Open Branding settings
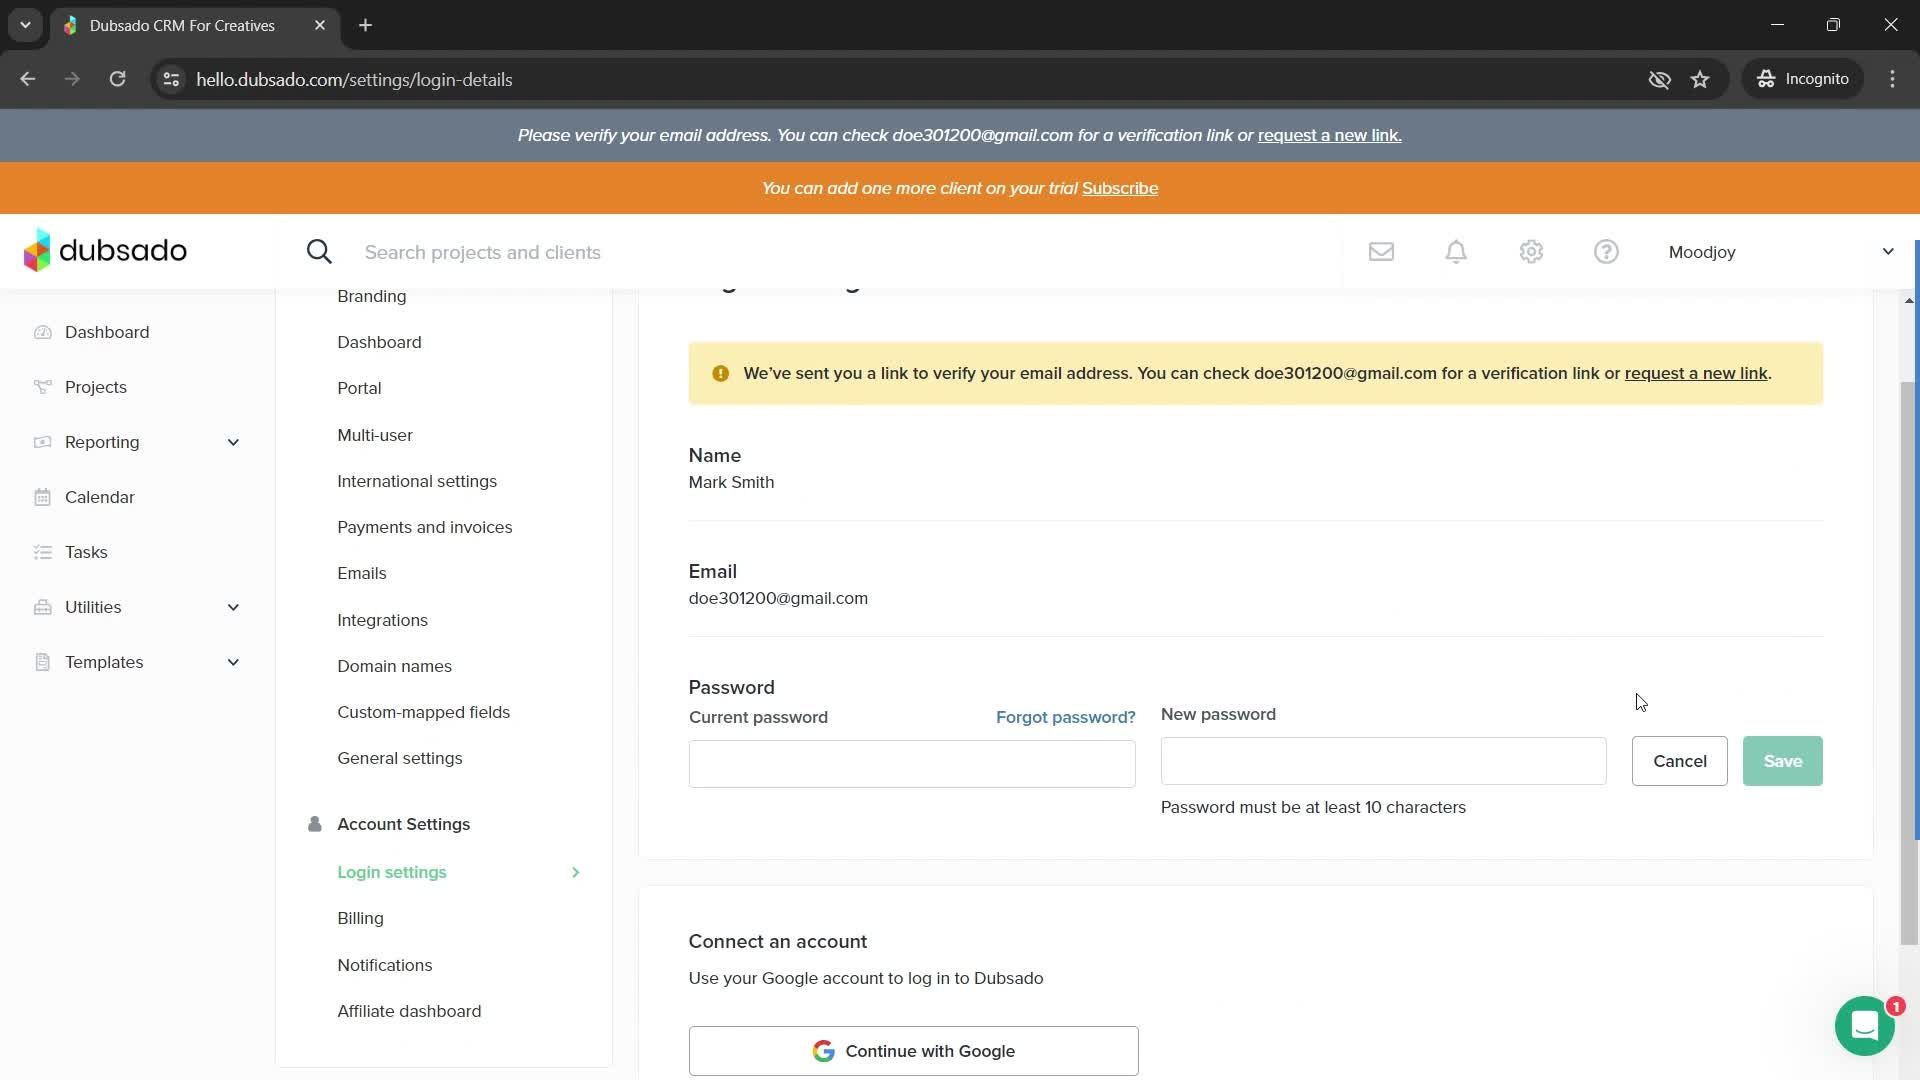 371,296
